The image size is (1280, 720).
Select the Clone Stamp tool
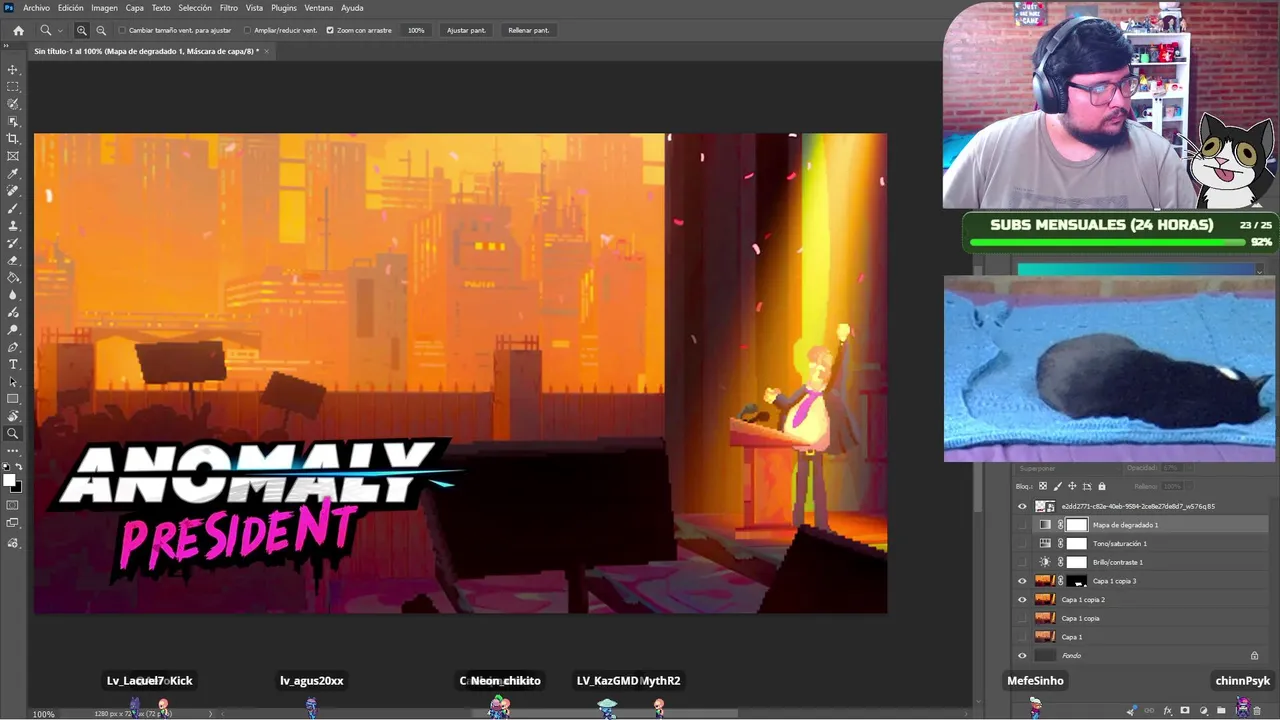coord(13,226)
